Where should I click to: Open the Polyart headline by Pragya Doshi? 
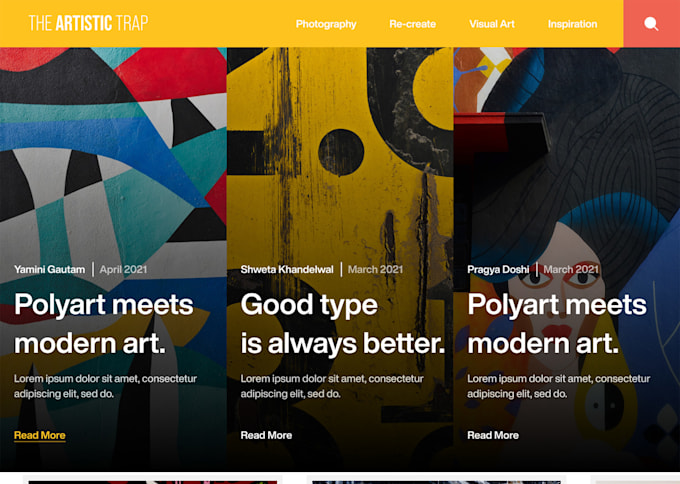[x=557, y=324]
